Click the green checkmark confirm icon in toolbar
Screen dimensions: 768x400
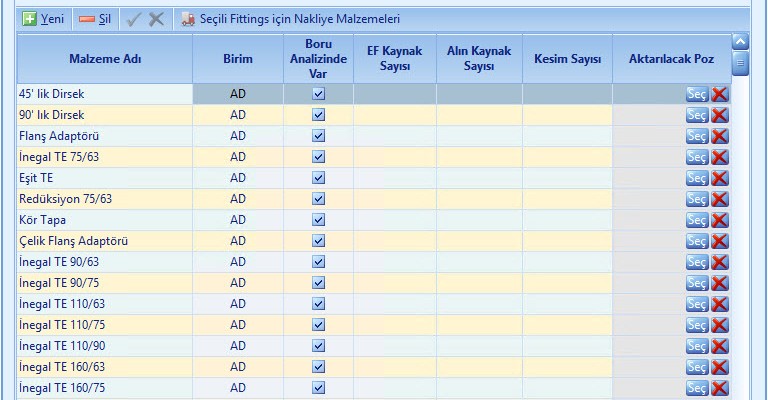[135, 19]
